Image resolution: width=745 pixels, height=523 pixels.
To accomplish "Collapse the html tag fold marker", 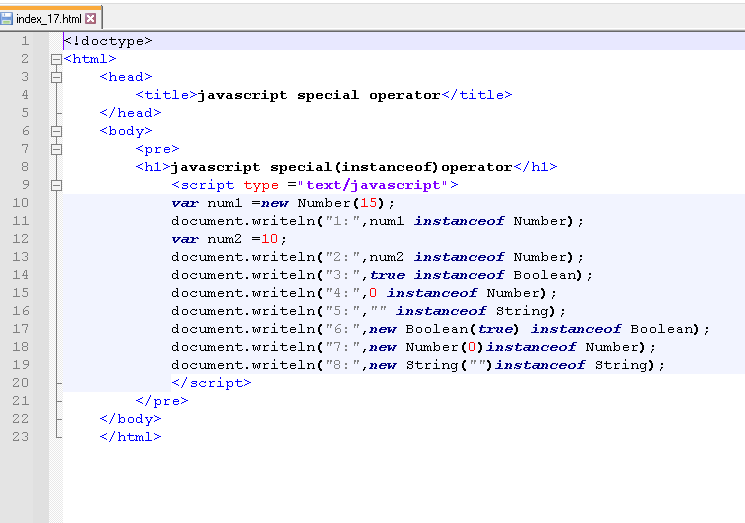I will coord(56,59).
